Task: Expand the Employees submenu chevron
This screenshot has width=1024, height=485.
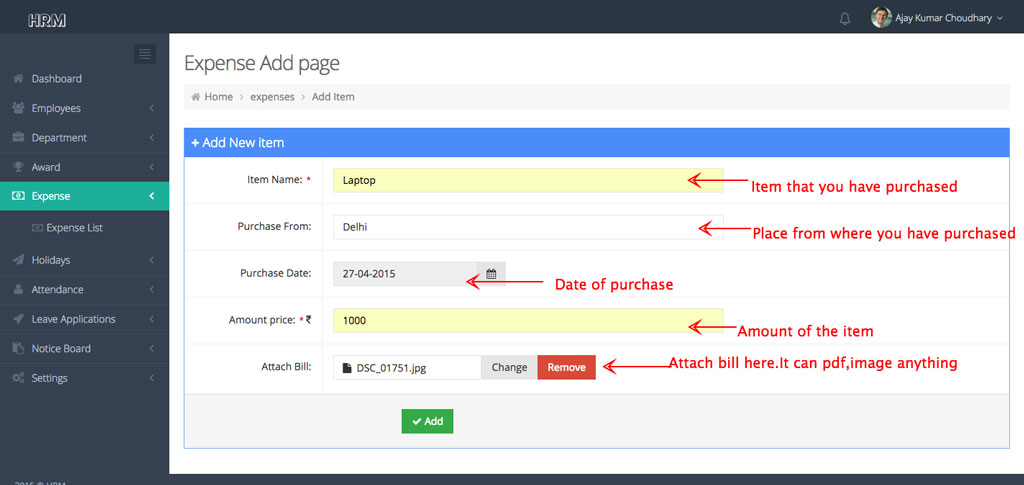Action: coord(151,108)
